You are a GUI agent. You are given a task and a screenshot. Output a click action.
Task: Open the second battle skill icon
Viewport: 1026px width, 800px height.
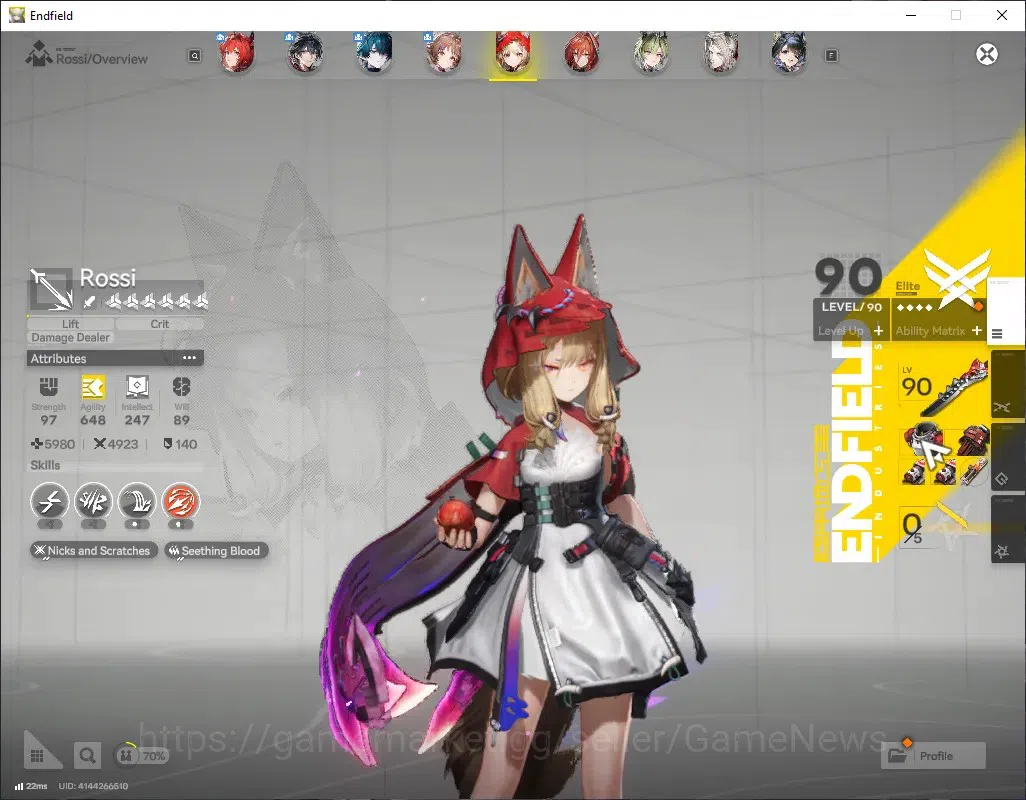click(94, 502)
